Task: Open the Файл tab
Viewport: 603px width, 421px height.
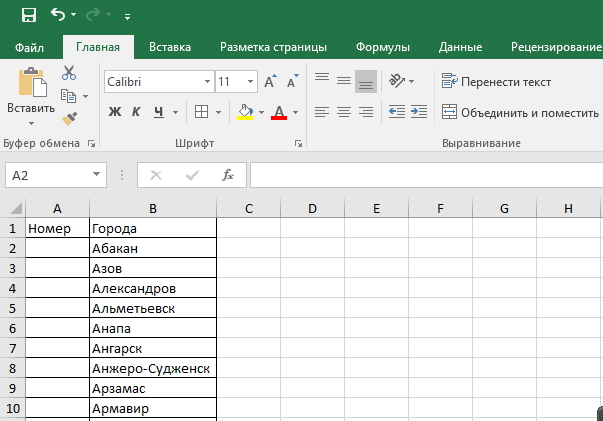Action: coord(29,47)
